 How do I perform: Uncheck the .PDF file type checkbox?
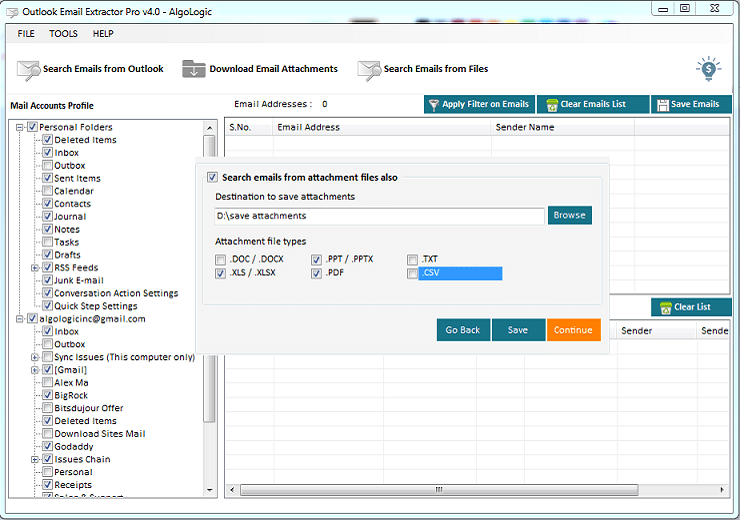click(317, 273)
